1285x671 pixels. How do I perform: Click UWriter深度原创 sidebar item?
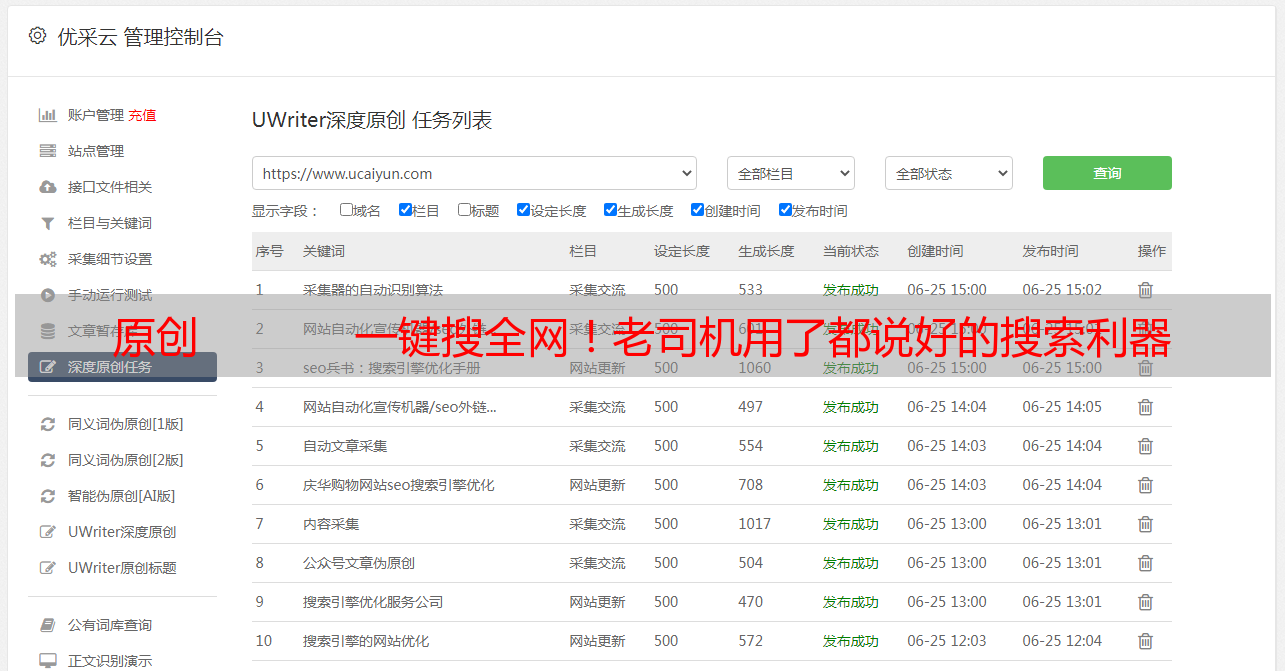tap(122, 532)
